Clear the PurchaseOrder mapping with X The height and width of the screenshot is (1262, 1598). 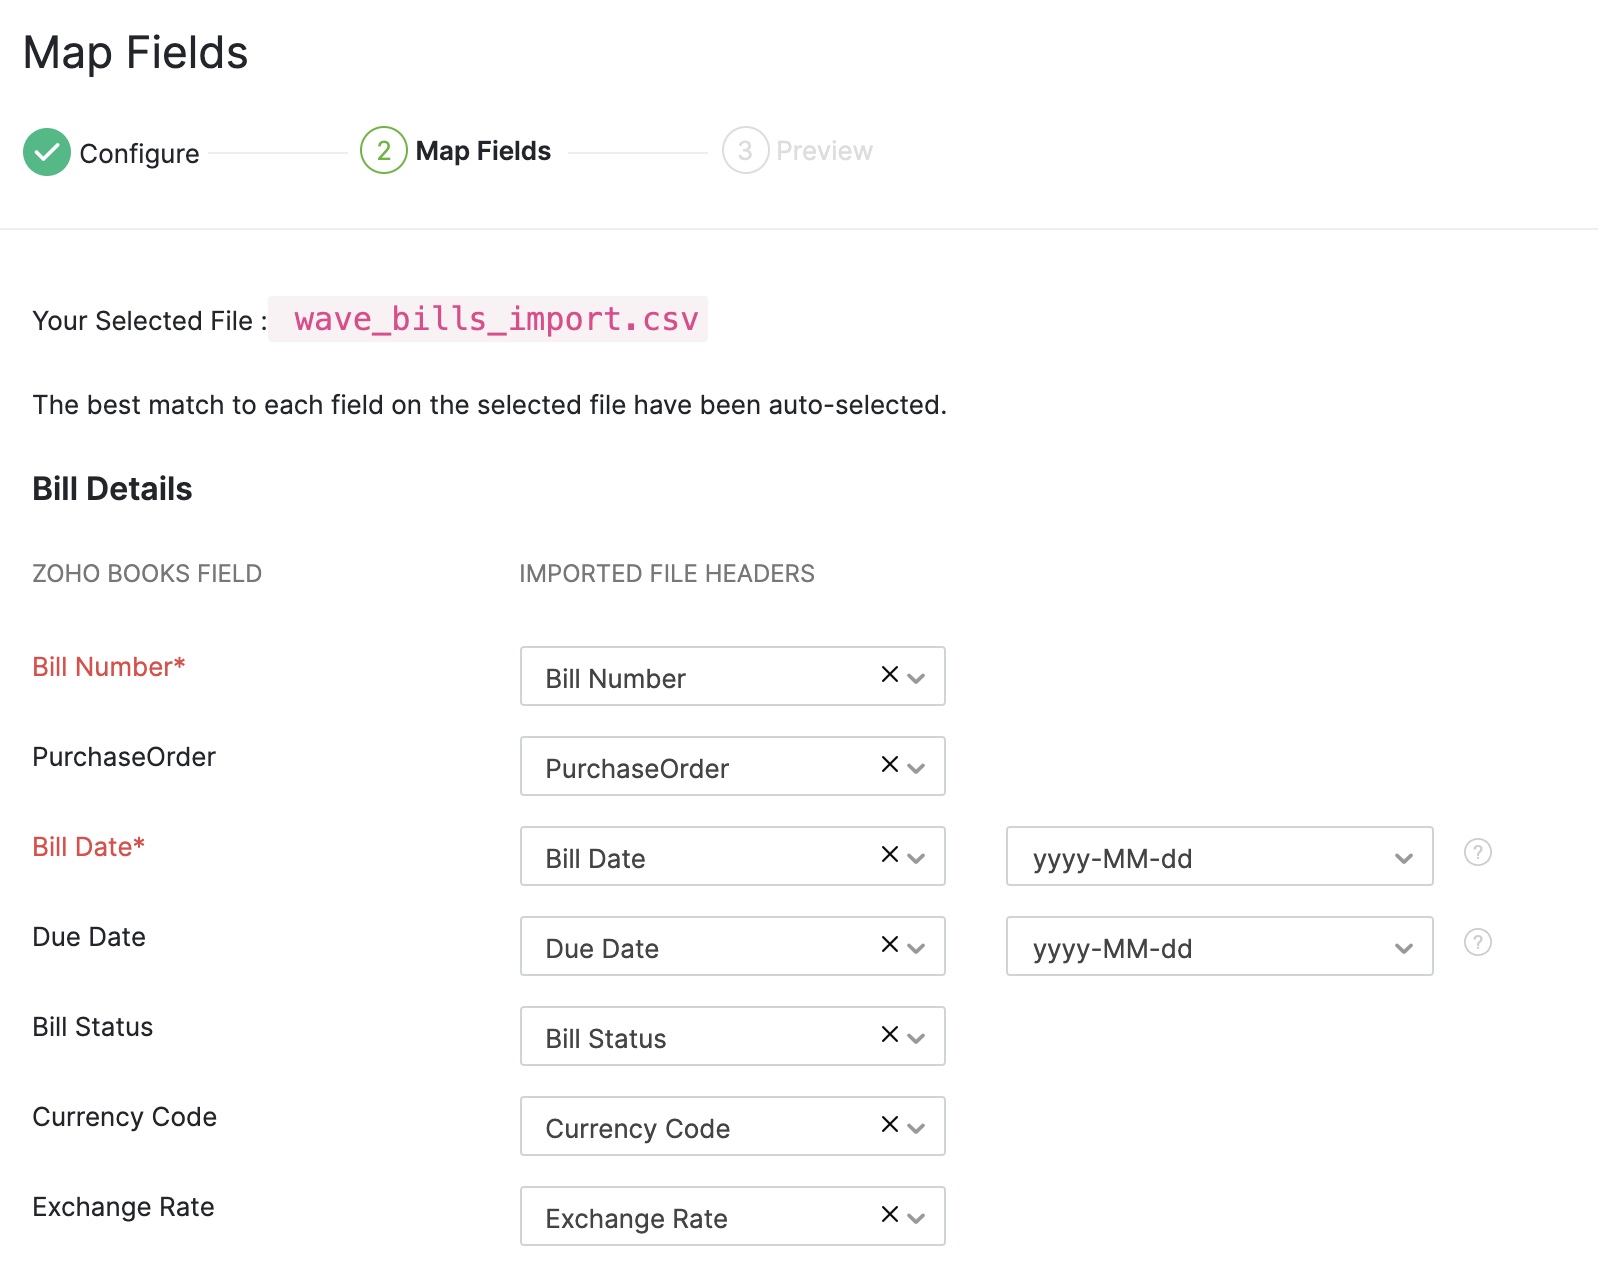[x=889, y=765]
